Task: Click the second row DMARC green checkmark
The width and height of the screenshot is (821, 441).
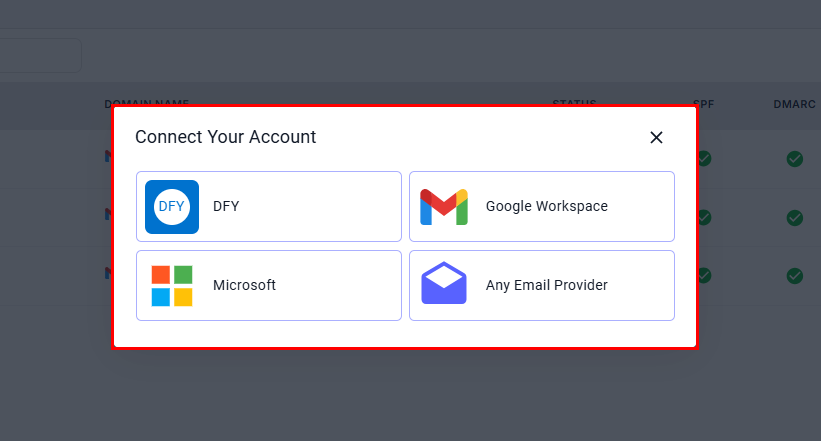Action: pos(795,217)
